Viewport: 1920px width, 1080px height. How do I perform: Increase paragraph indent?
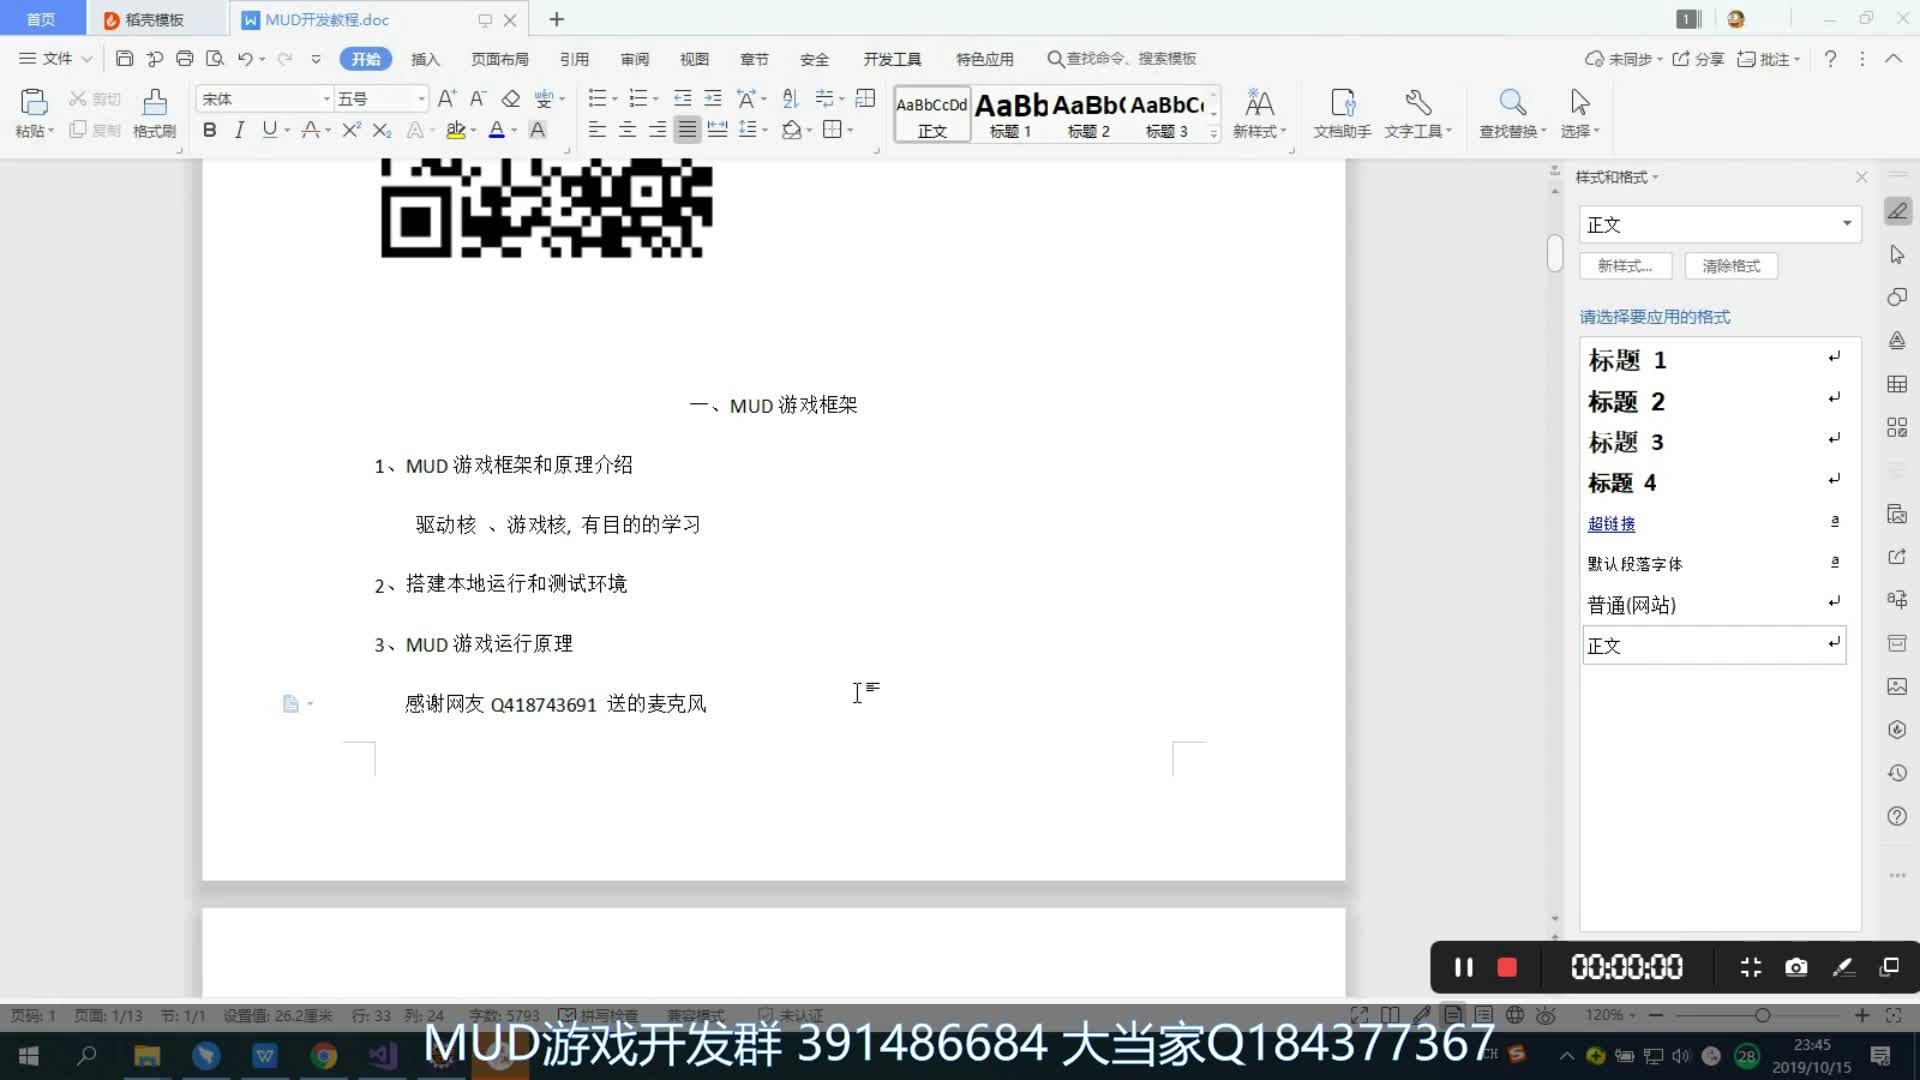(x=712, y=98)
